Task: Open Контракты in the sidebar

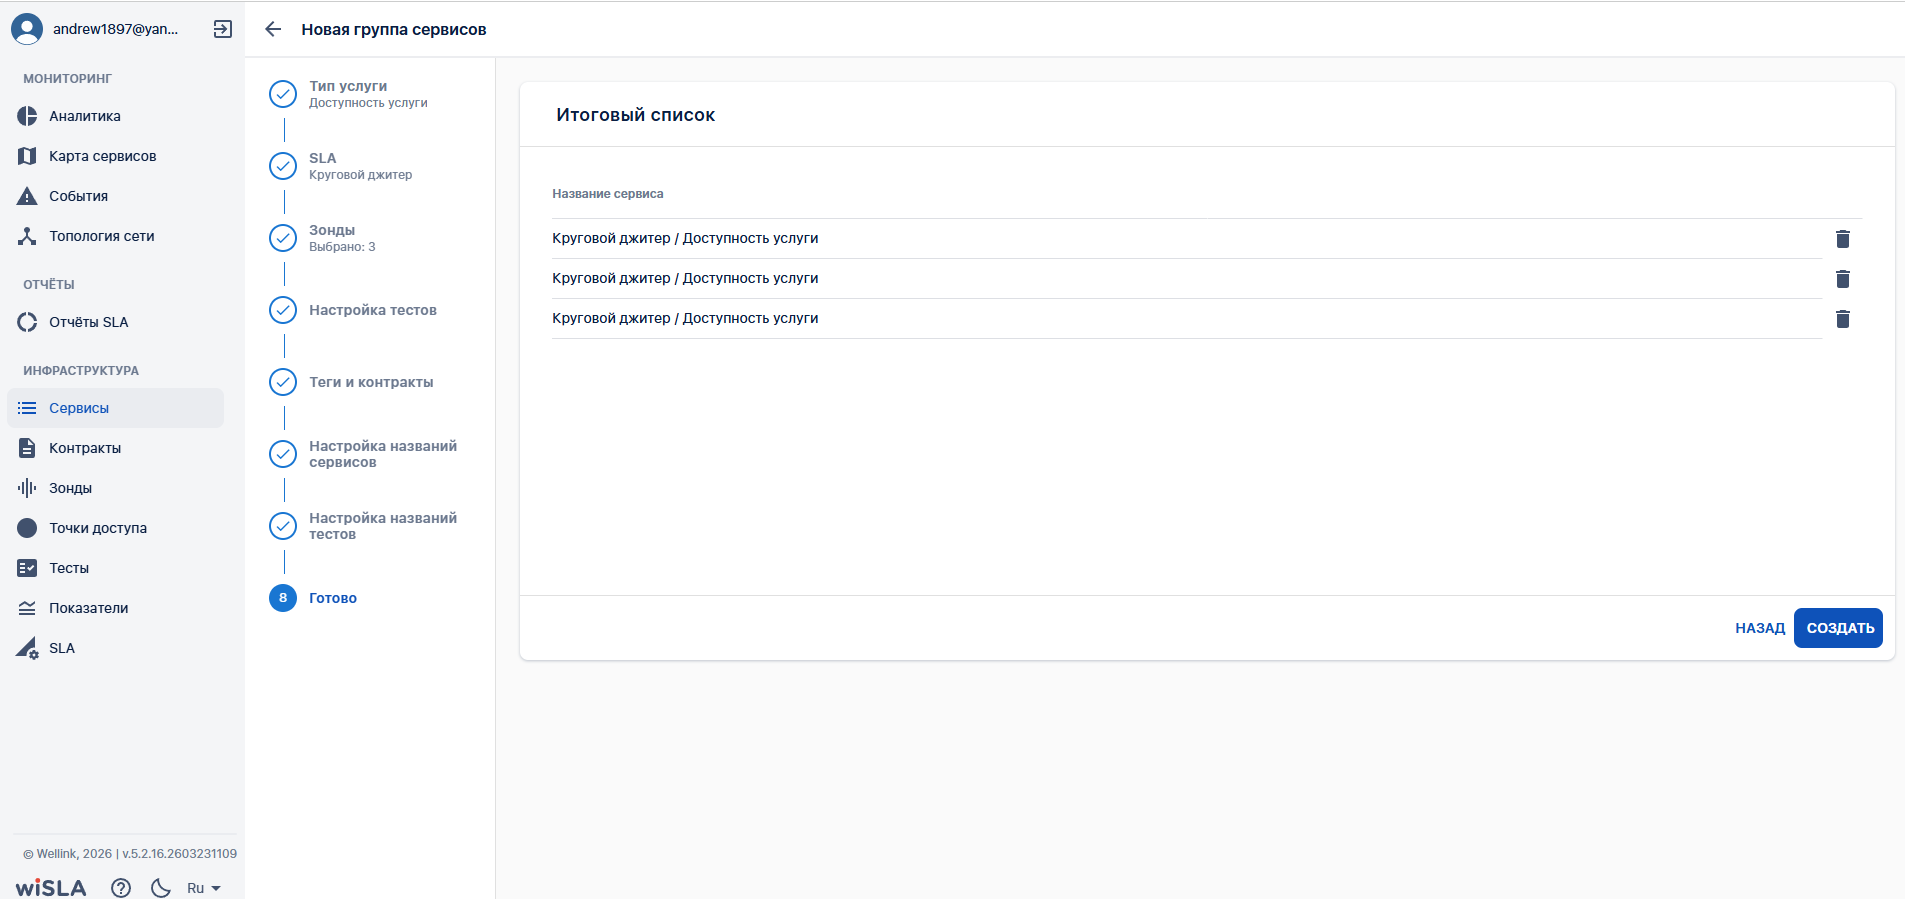Action: (x=84, y=448)
